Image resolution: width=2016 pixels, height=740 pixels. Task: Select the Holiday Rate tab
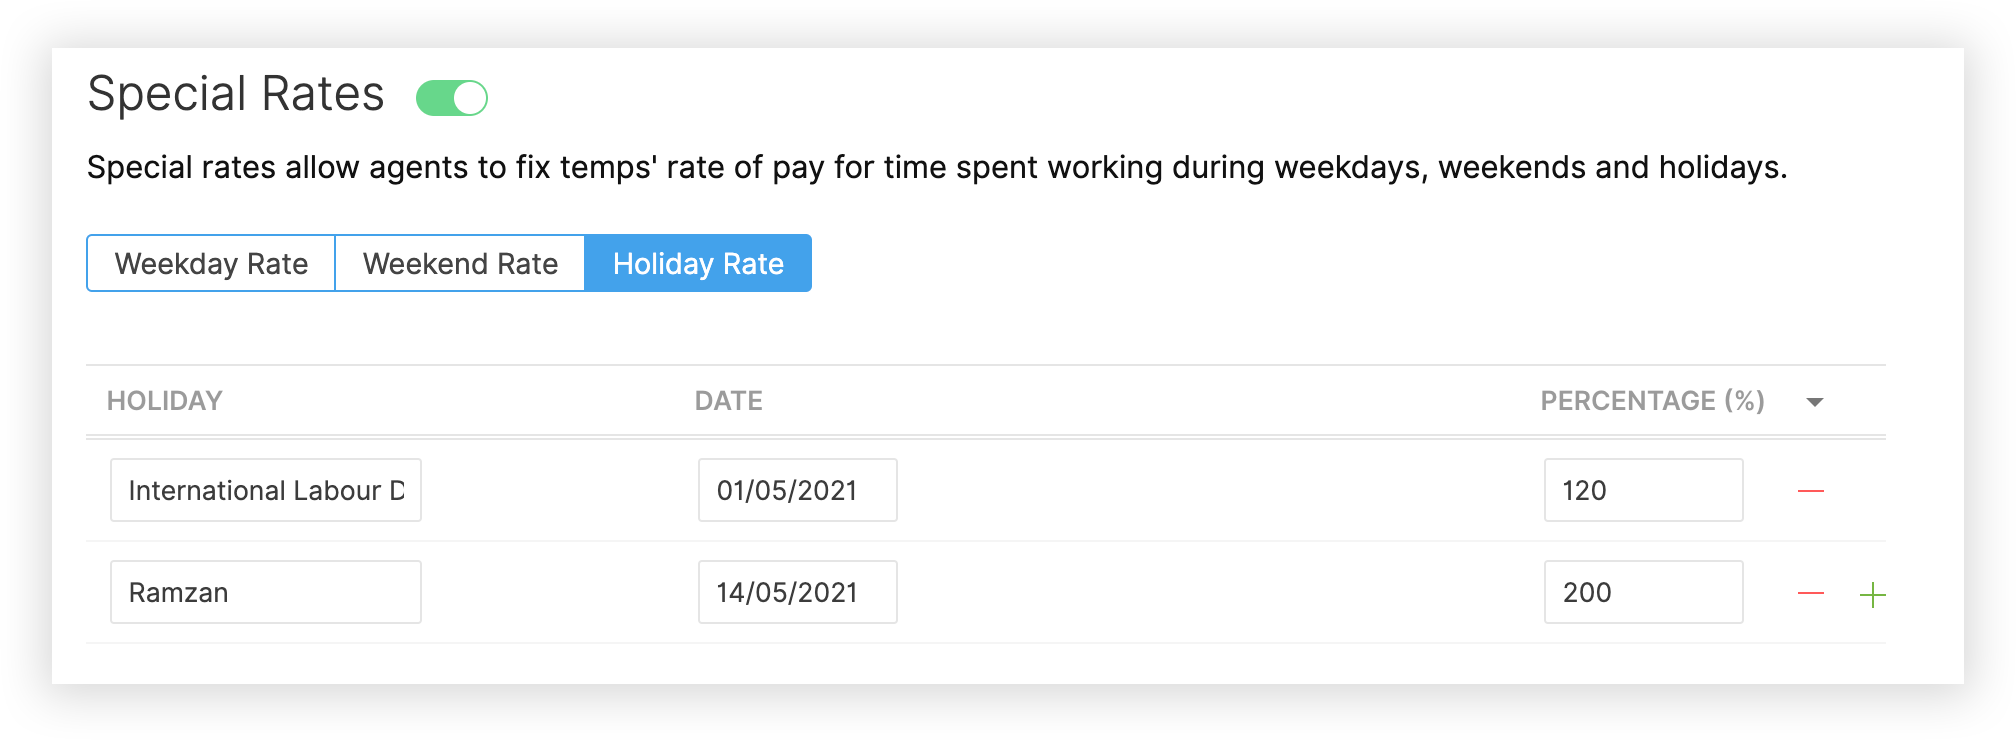tap(698, 264)
